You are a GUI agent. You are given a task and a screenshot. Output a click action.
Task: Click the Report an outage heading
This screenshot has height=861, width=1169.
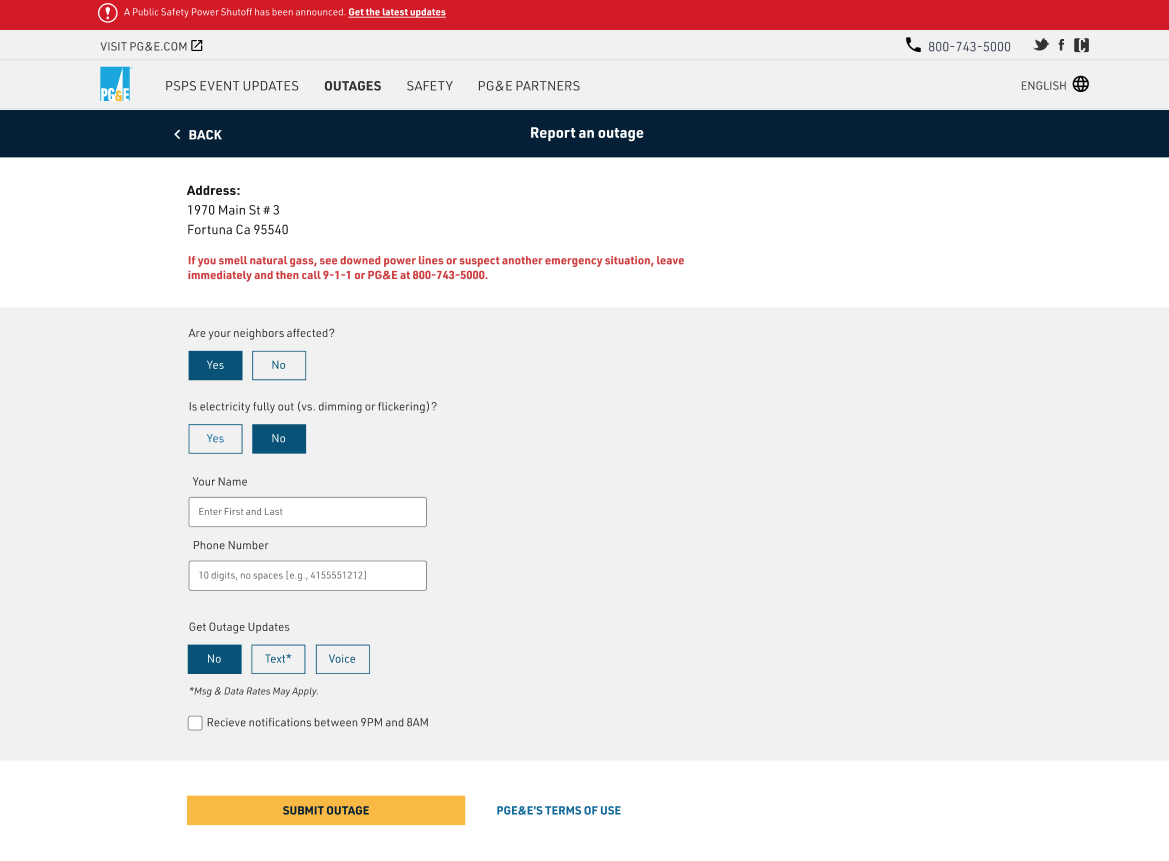click(x=587, y=133)
